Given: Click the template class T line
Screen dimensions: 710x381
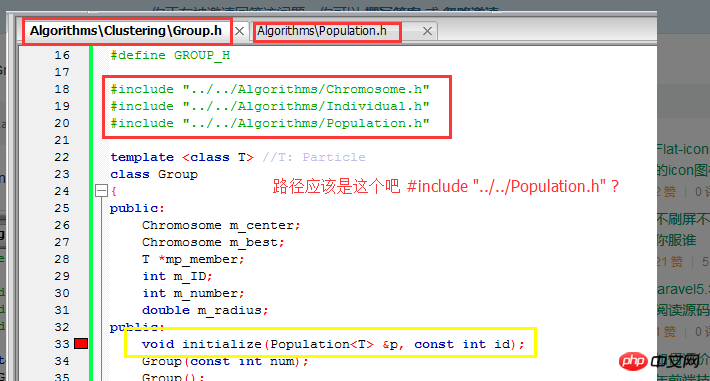Looking at the screenshot, I should (238, 157).
